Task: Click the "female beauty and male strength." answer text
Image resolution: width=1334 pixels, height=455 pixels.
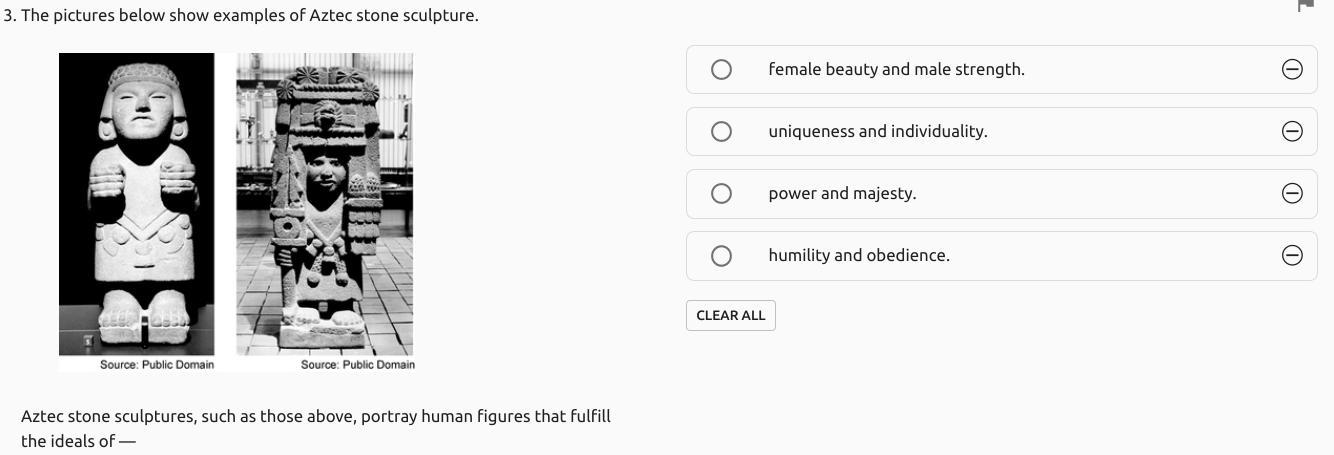Action: (896, 69)
